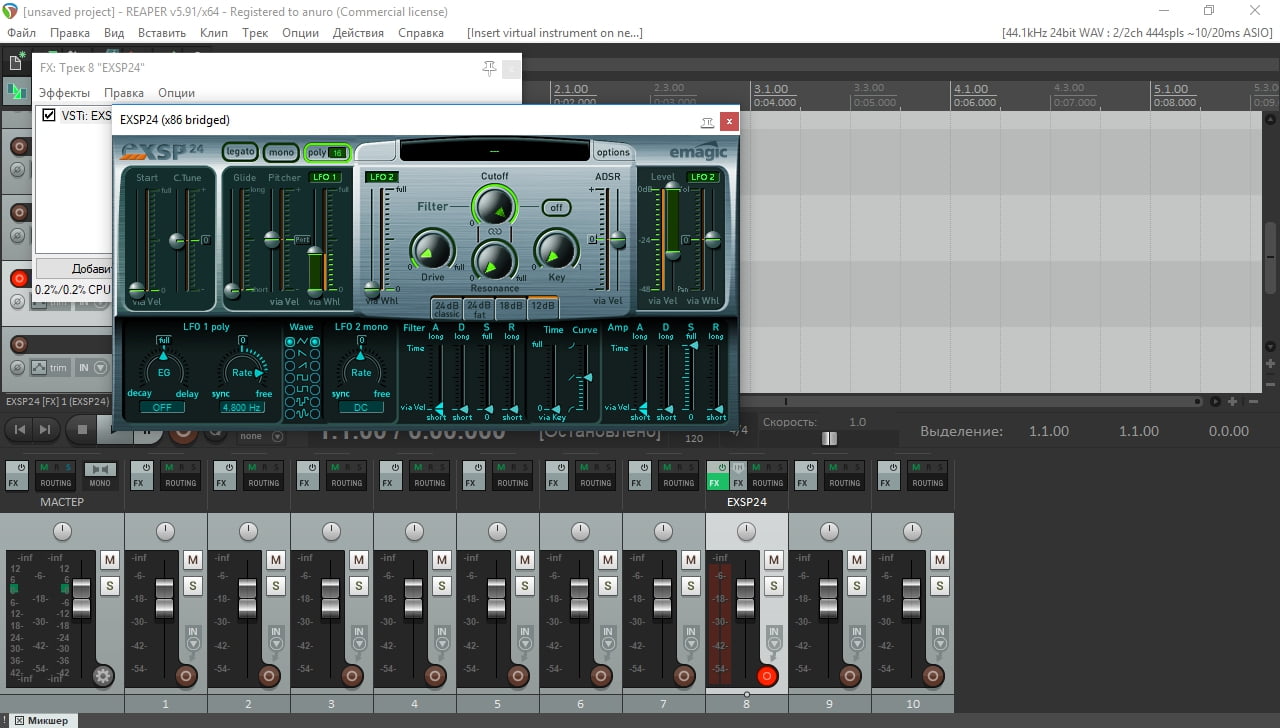Click the LFO 2 mono Rate knob
Viewport: 1280px width, 728px height.
[x=361, y=372]
